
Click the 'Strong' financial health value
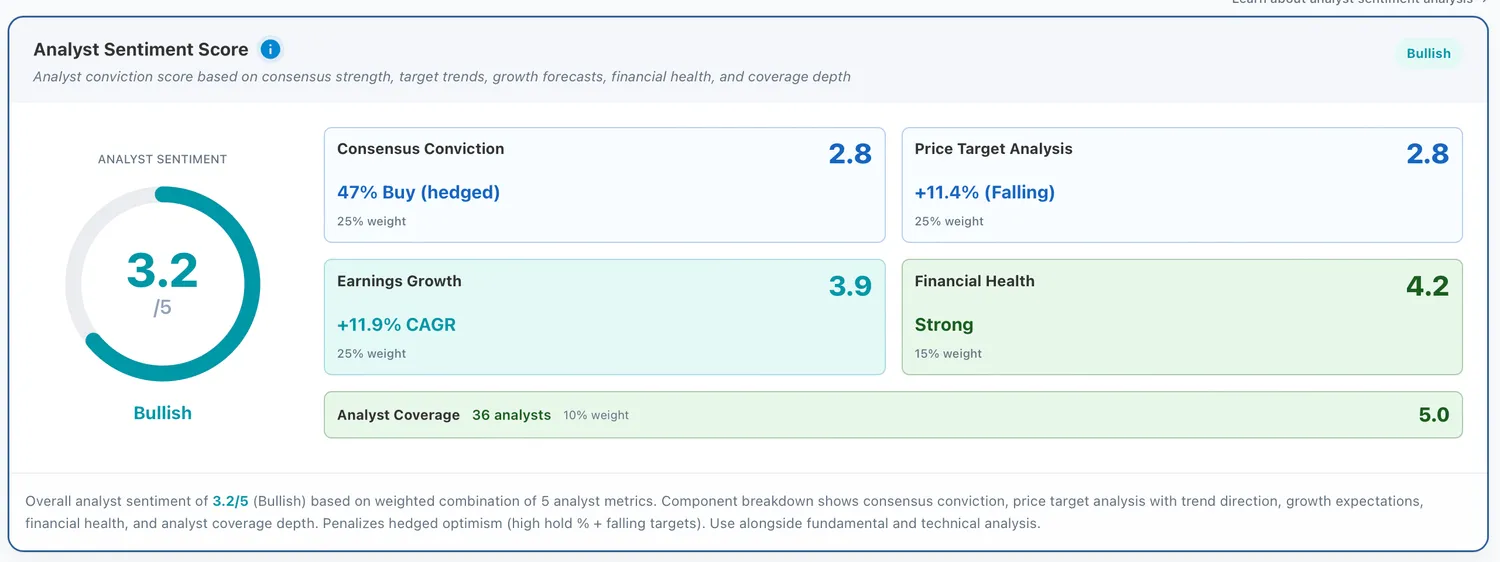point(944,325)
